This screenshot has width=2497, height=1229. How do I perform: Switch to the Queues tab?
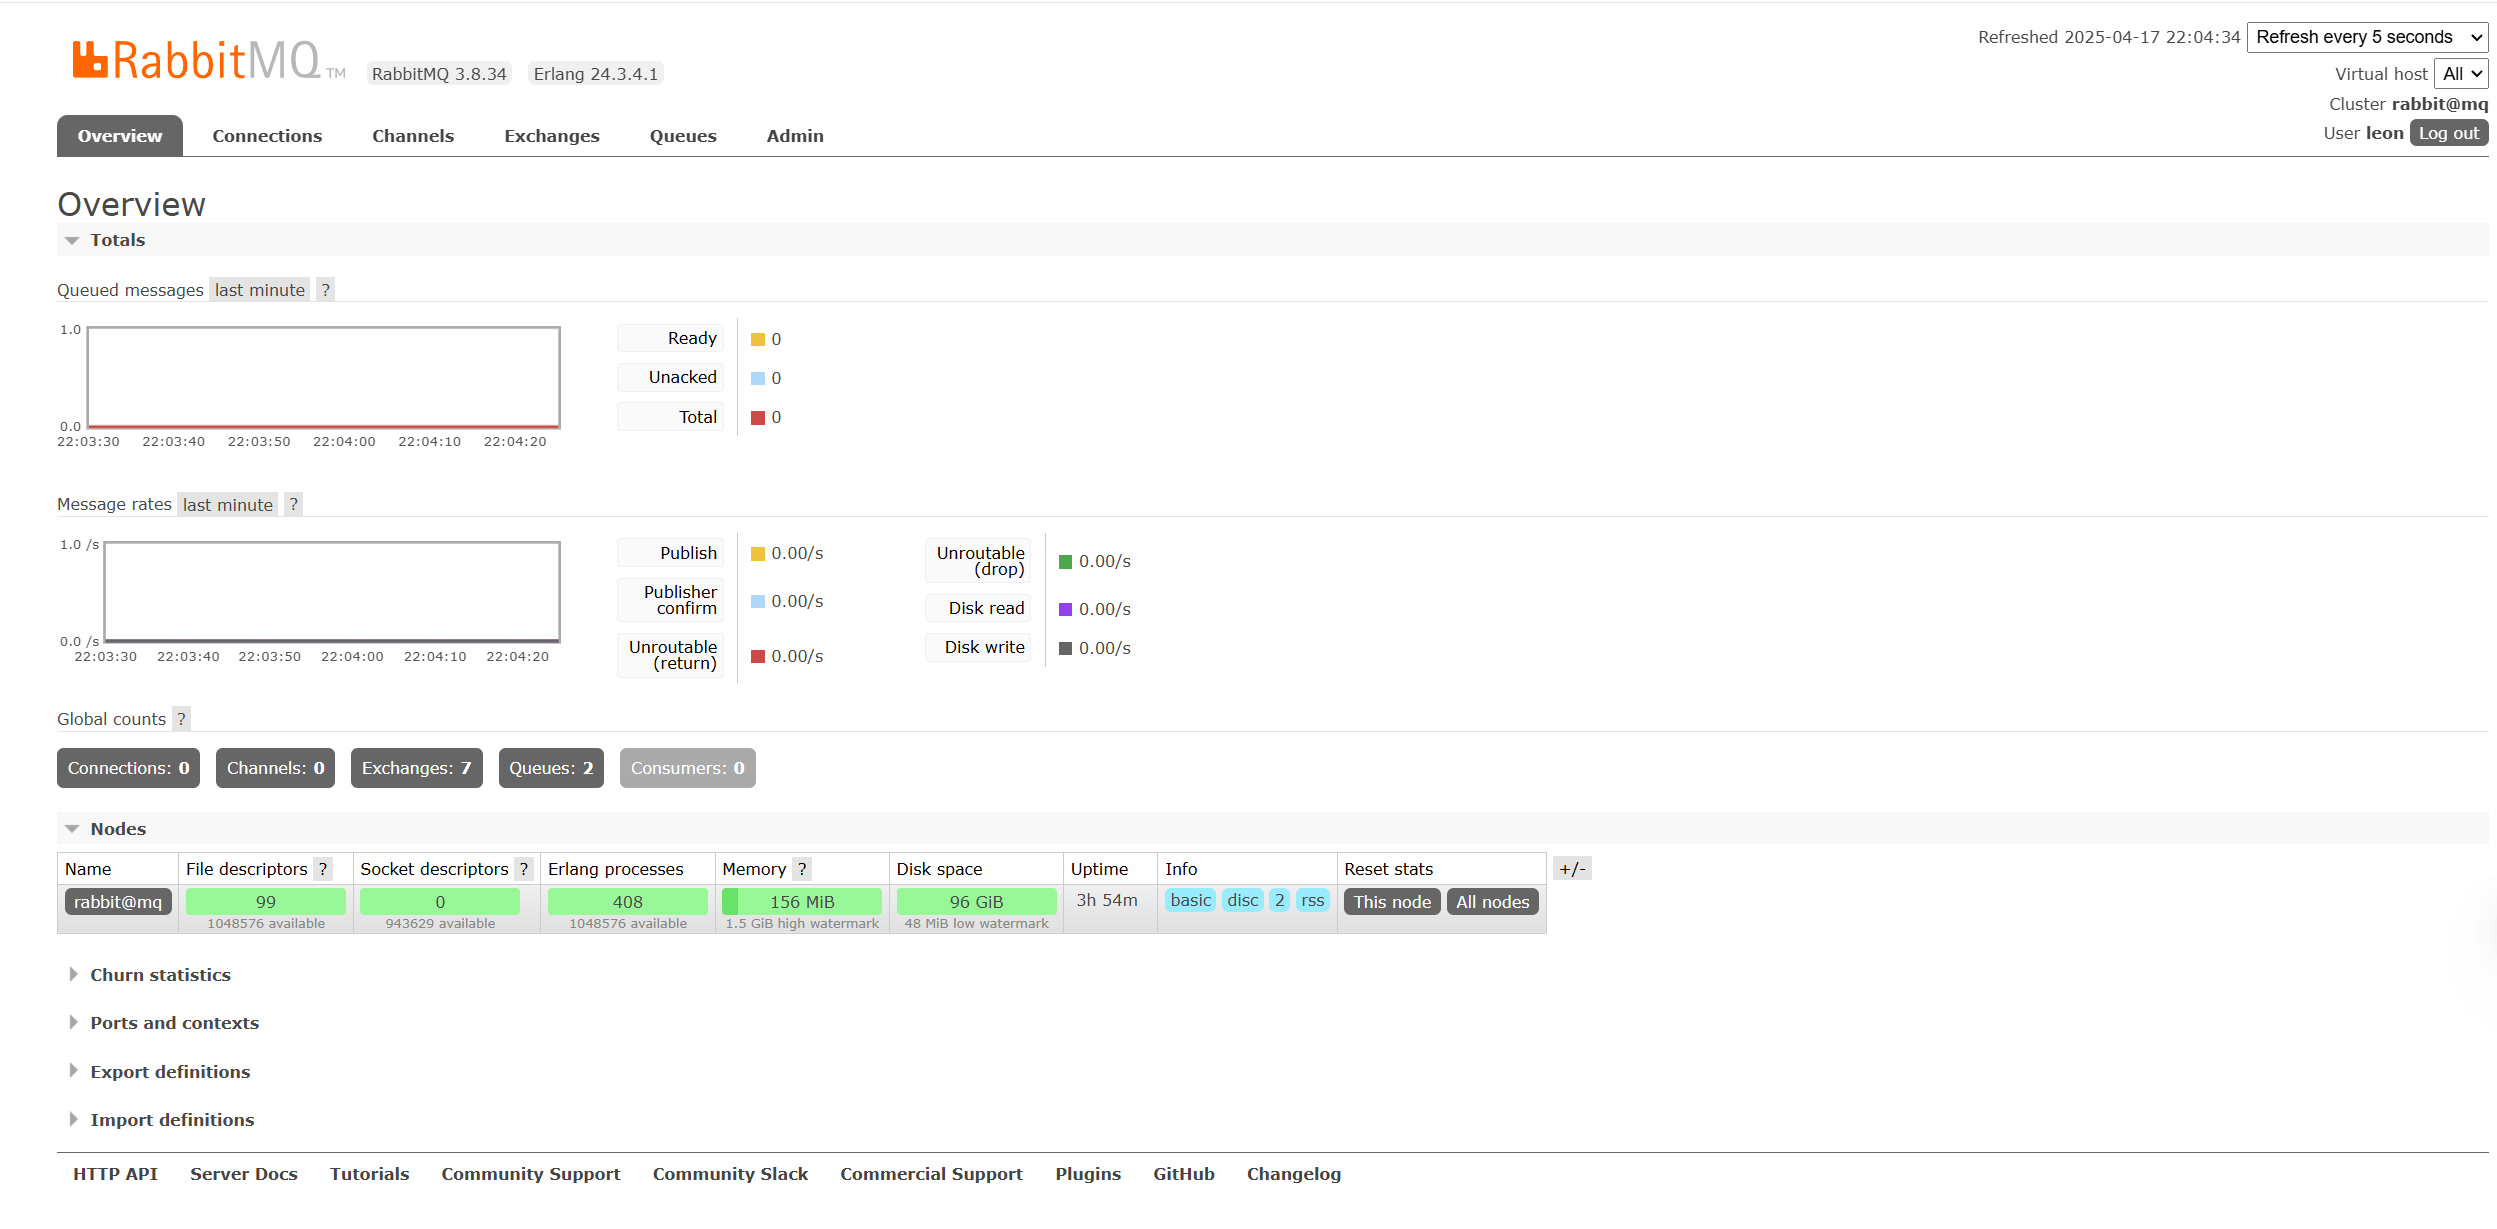(x=683, y=136)
